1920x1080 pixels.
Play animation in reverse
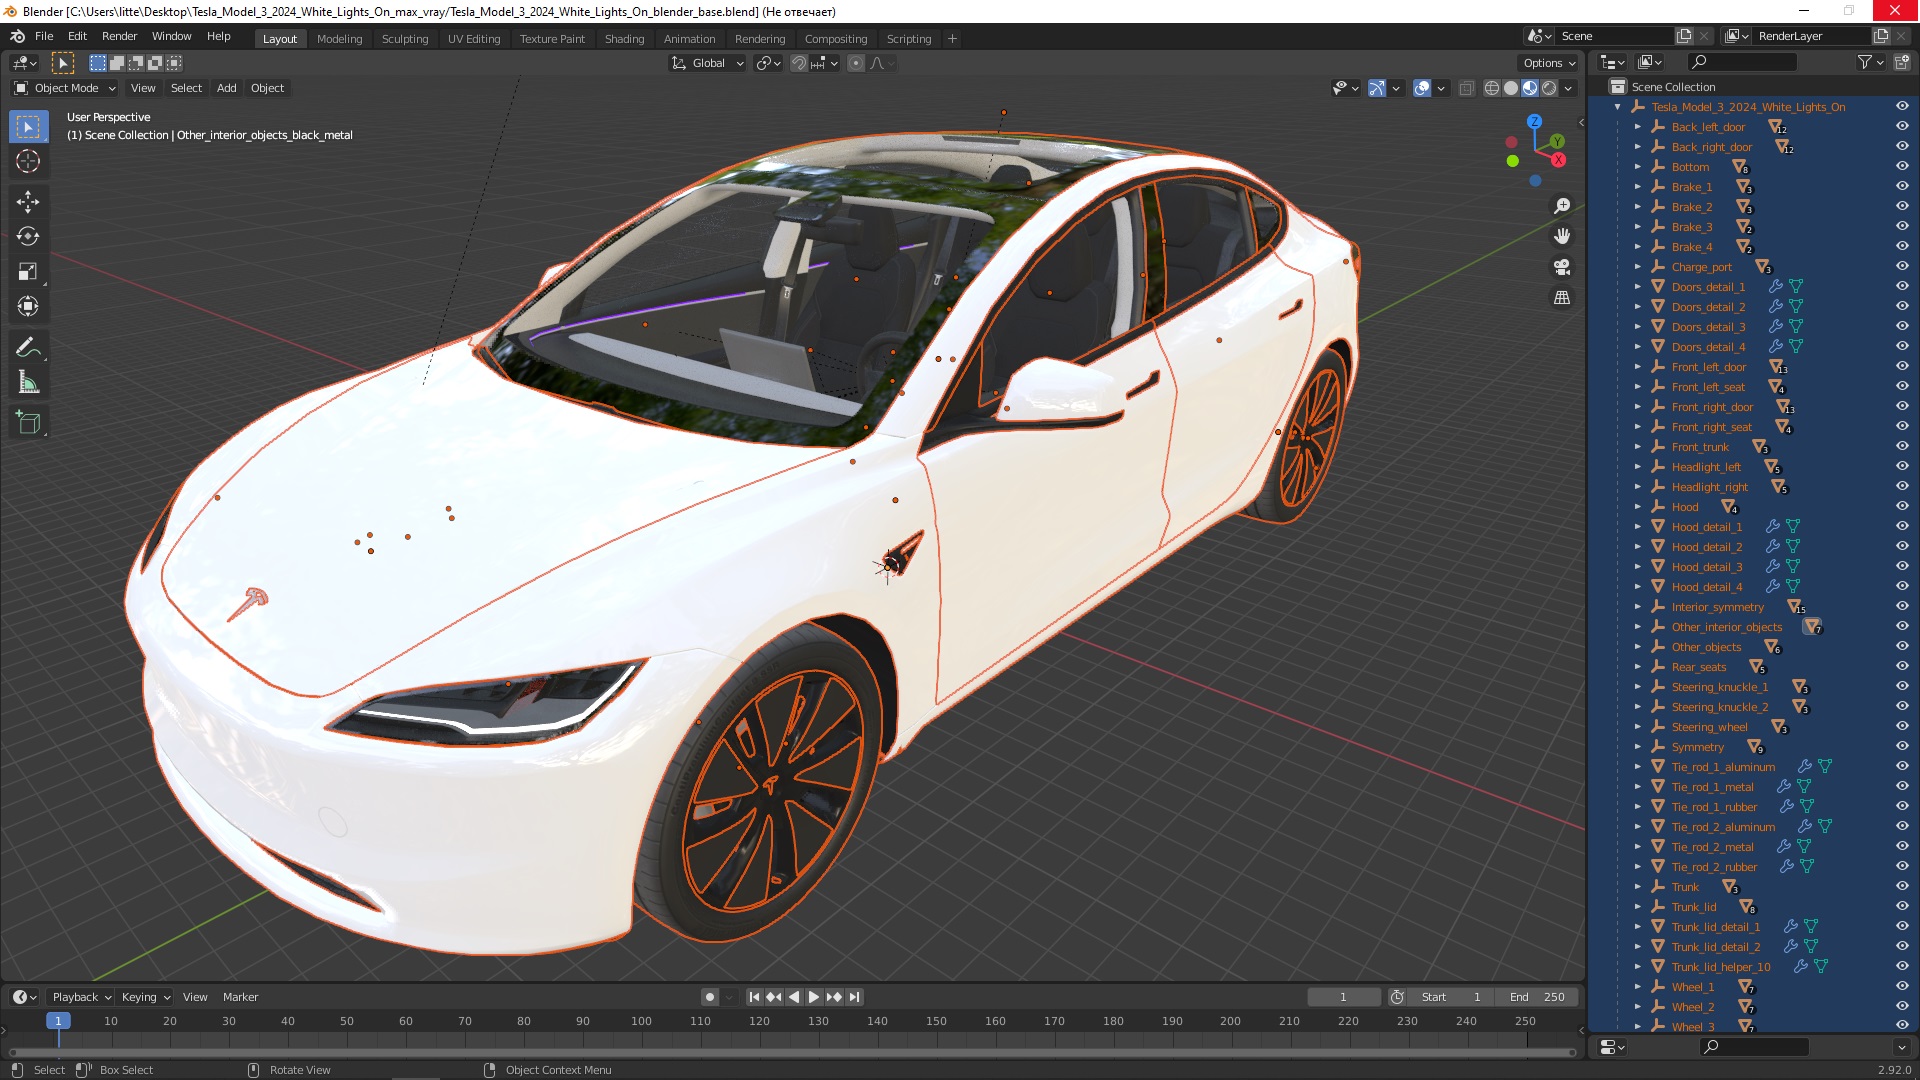(x=794, y=997)
